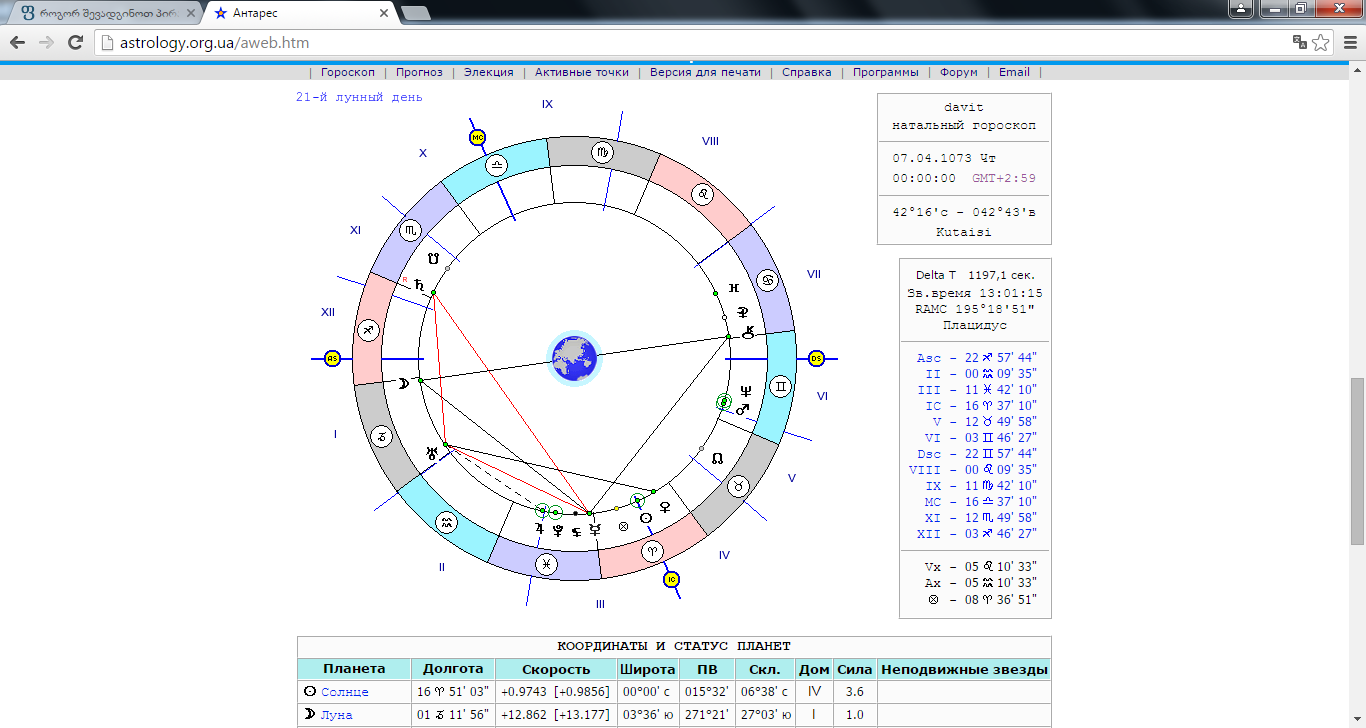Click the Vx row in the house list
This screenshot has width=1366, height=728.
click(980, 566)
